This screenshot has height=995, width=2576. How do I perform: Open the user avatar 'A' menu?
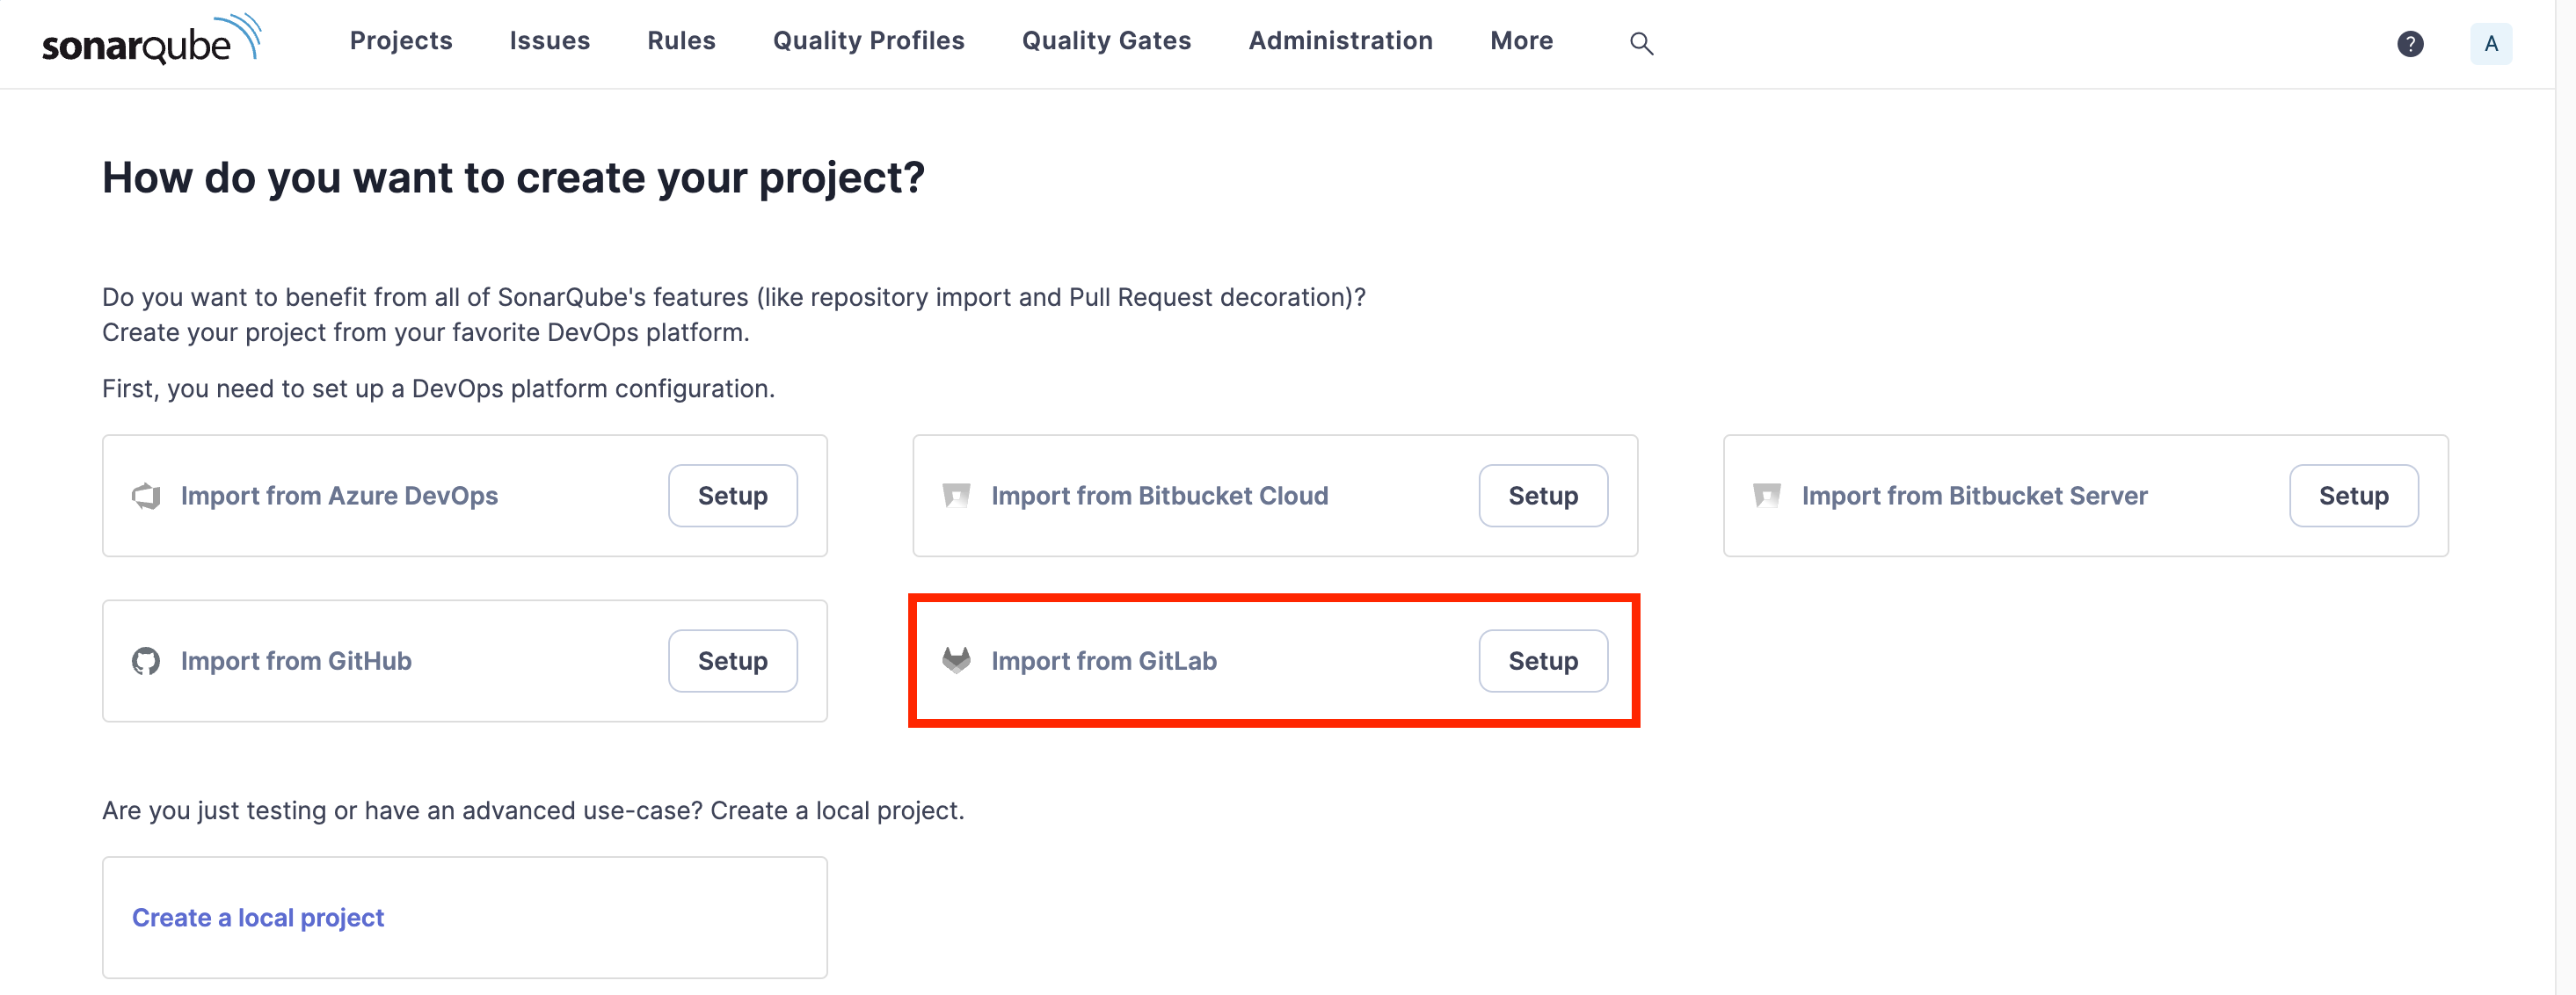(x=2491, y=43)
